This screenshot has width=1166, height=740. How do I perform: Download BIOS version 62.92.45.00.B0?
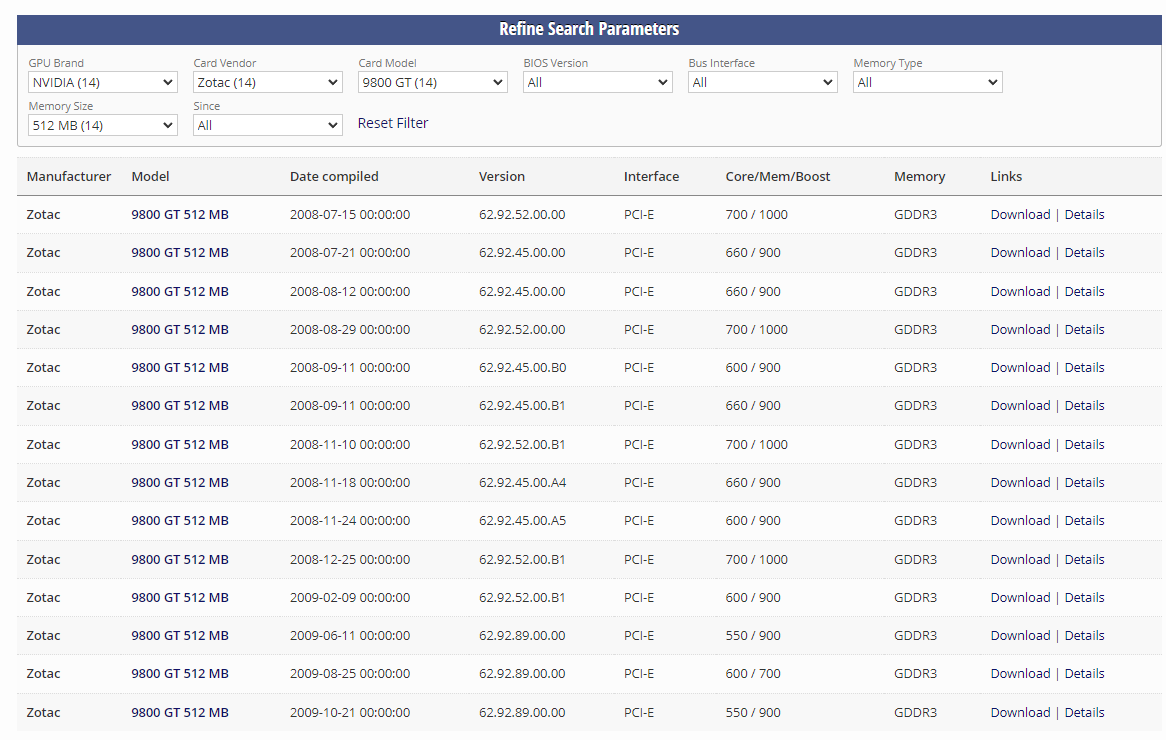point(1020,367)
